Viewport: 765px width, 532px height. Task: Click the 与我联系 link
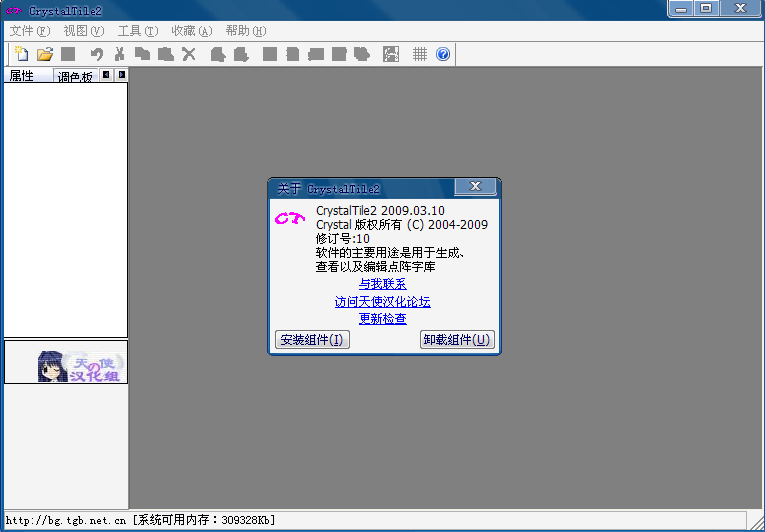tap(382, 284)
